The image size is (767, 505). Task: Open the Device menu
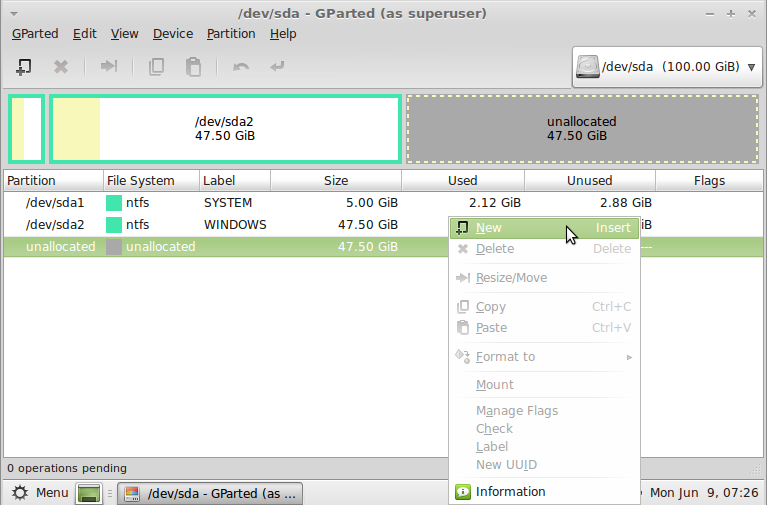(173, 34)
